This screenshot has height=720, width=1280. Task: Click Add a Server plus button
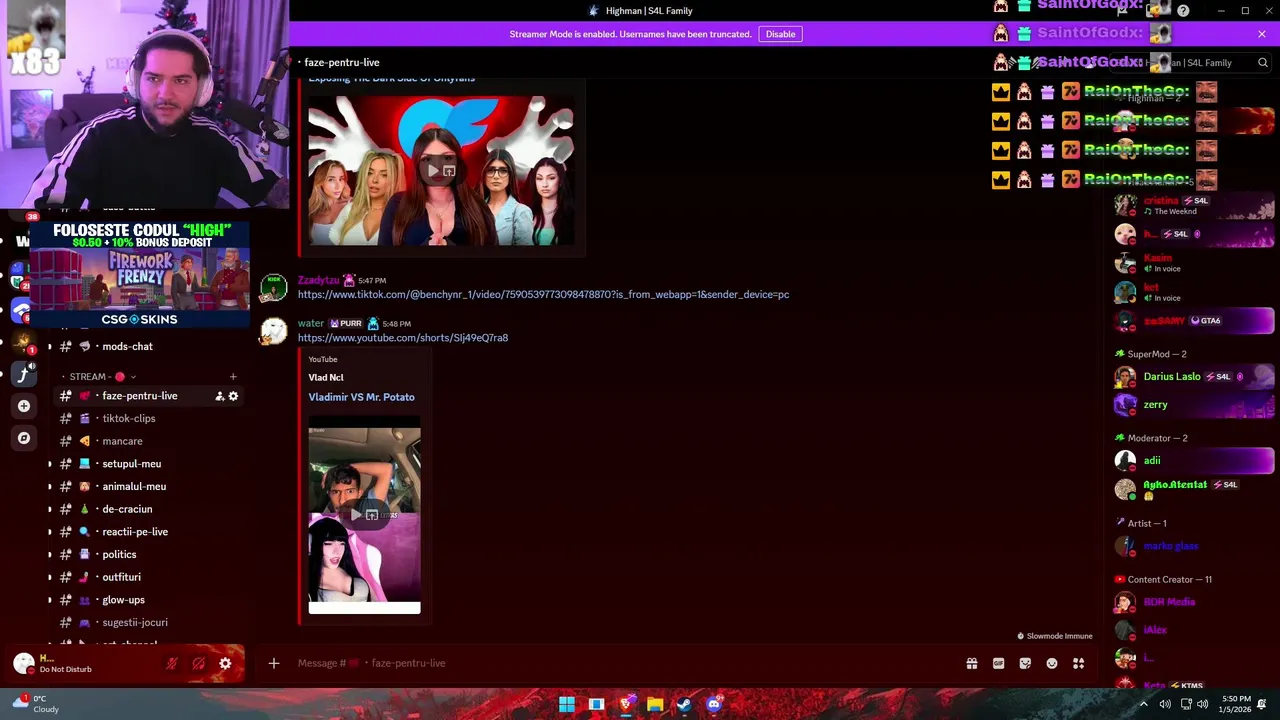[24, 406]
